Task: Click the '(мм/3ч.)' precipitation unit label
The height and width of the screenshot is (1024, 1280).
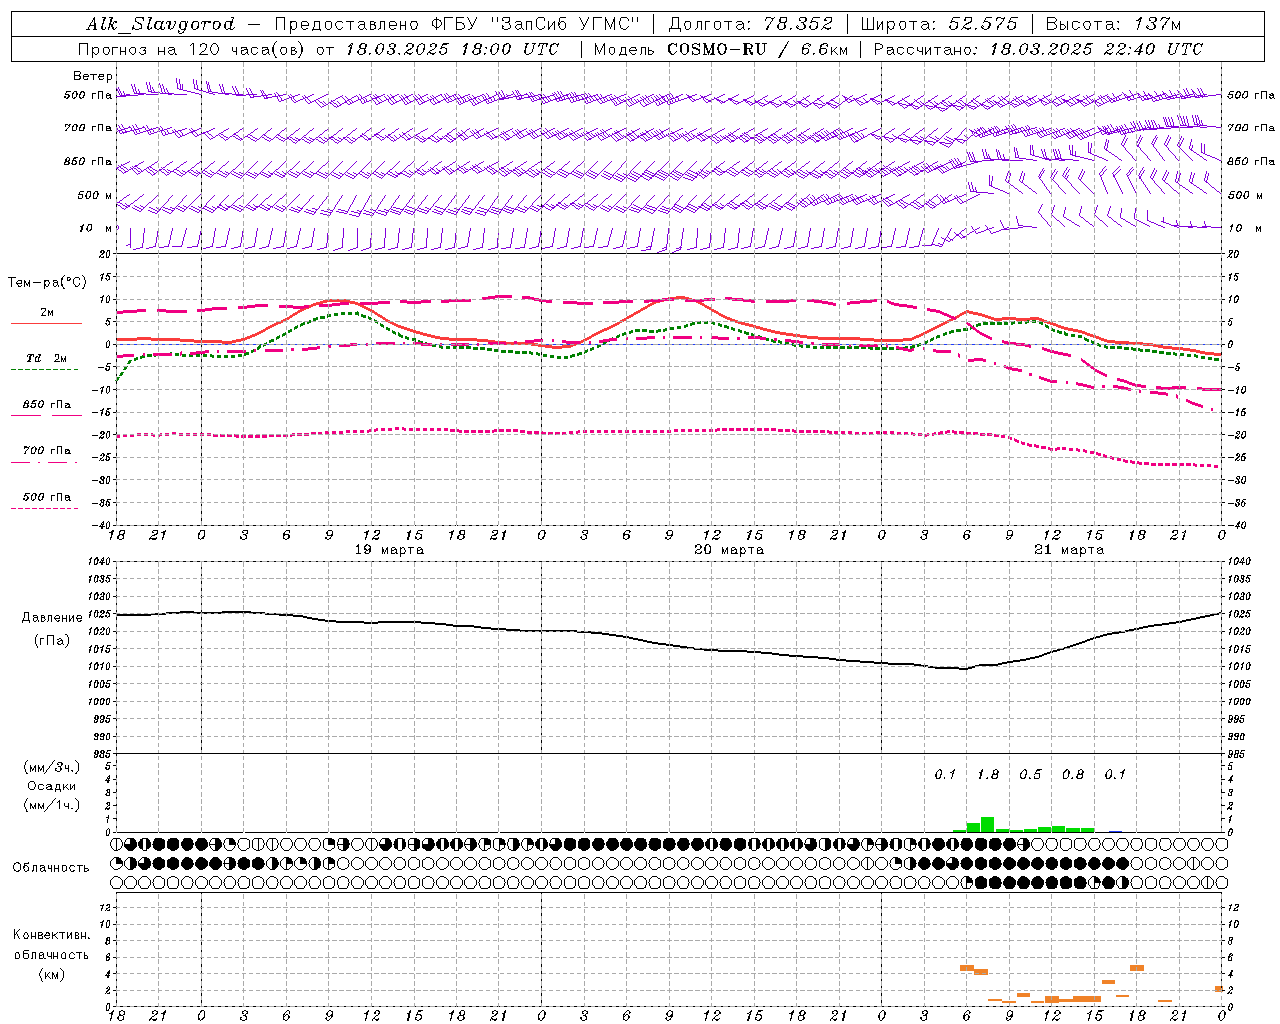Action: click(51, 767)
